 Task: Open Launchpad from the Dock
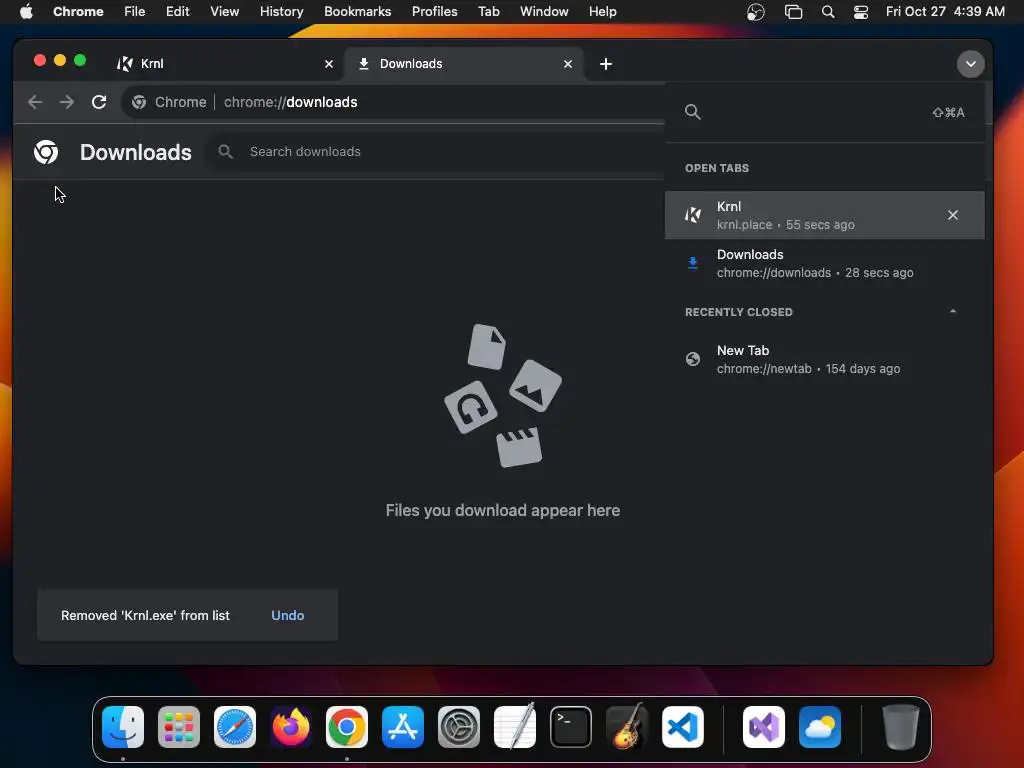[179, 727]
